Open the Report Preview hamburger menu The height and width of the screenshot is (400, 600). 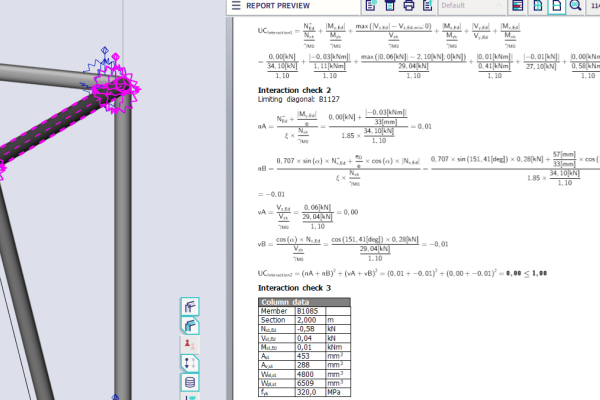tap(237, 6)
